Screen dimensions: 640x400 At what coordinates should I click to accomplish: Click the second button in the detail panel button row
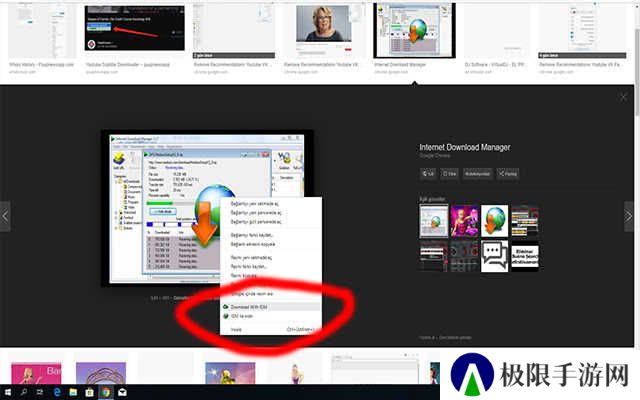click(449, 173)
